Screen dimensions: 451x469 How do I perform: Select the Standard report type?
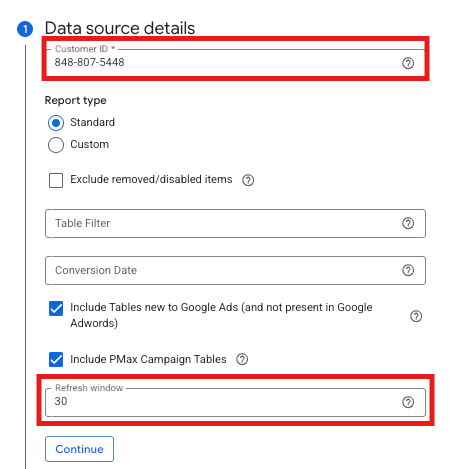[x=56, y=123]
